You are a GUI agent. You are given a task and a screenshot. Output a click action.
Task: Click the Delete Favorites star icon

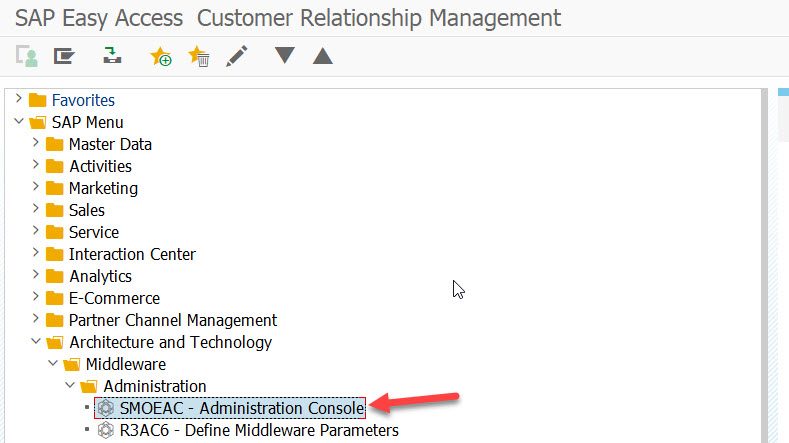(x=198, y=57)
